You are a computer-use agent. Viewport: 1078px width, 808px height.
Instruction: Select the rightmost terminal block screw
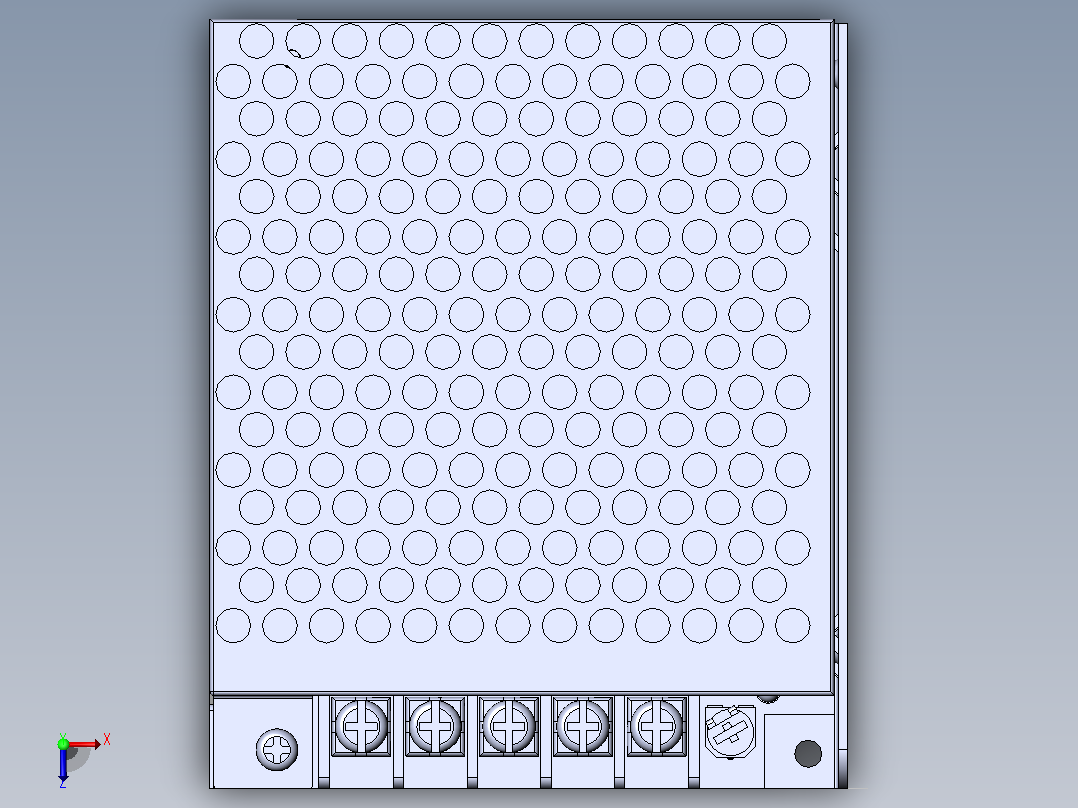tap(657, 726)
